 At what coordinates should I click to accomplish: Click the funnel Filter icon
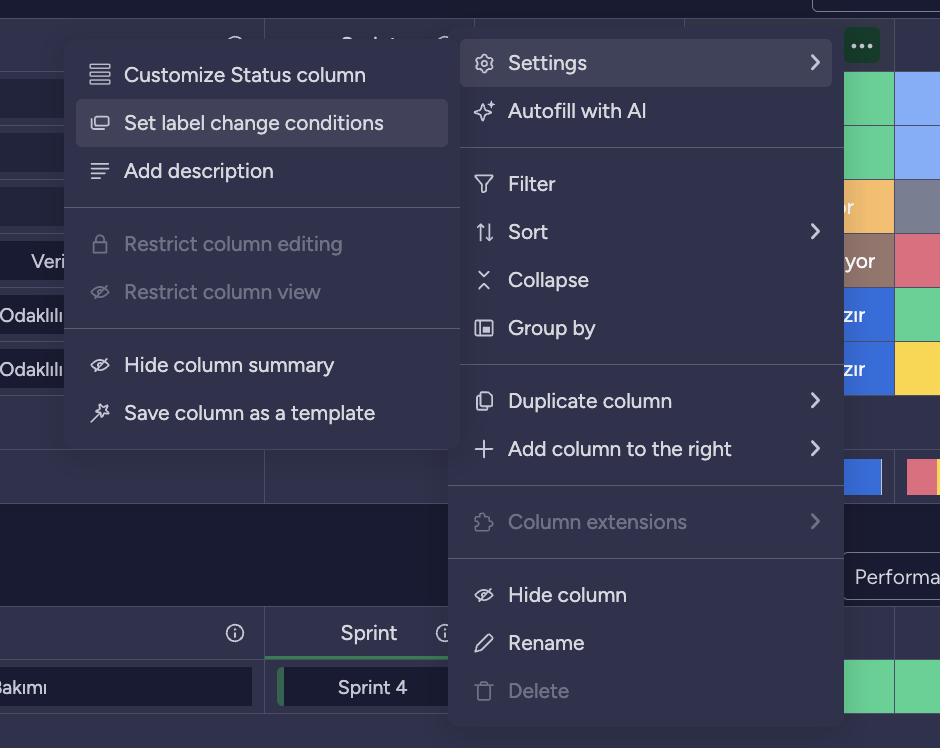[x=484, y=183]
